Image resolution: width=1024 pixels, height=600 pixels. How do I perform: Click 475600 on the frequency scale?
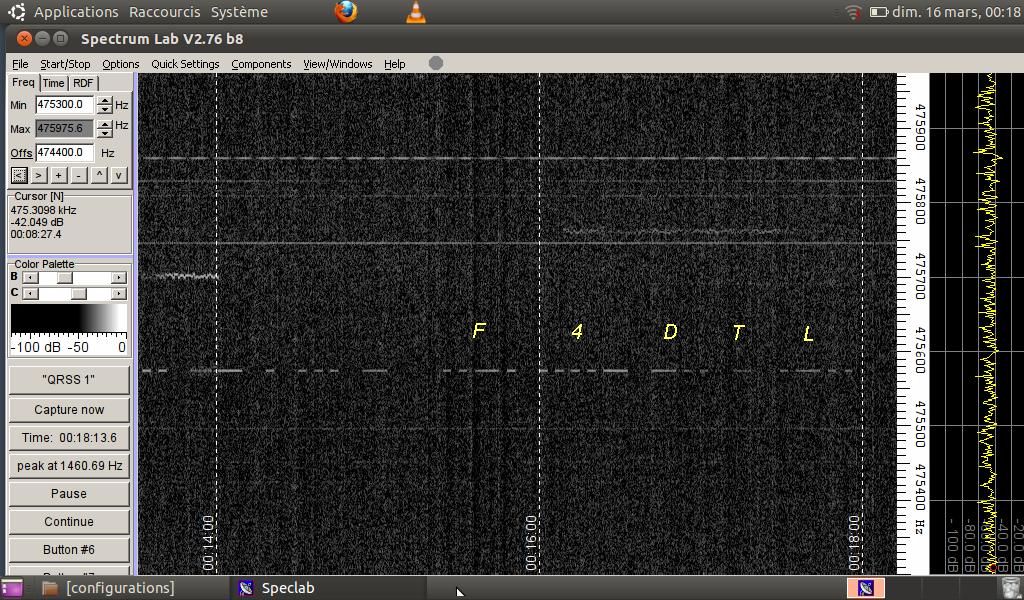pos(920,351)
